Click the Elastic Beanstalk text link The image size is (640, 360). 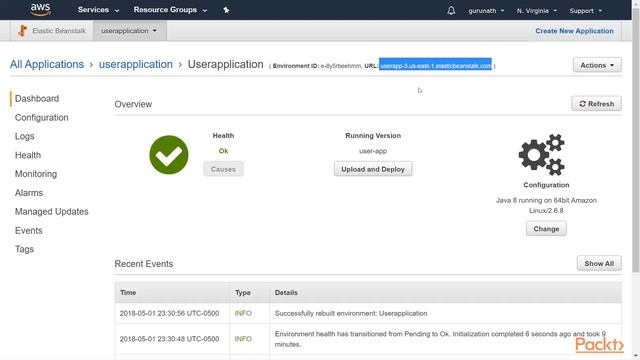59,31
